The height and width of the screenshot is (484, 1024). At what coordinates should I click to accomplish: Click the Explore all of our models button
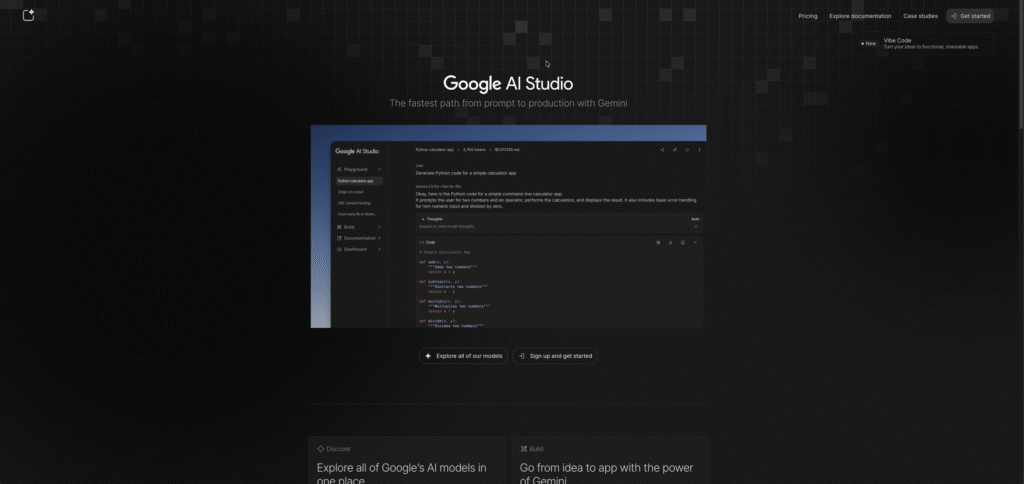(463, 356)
